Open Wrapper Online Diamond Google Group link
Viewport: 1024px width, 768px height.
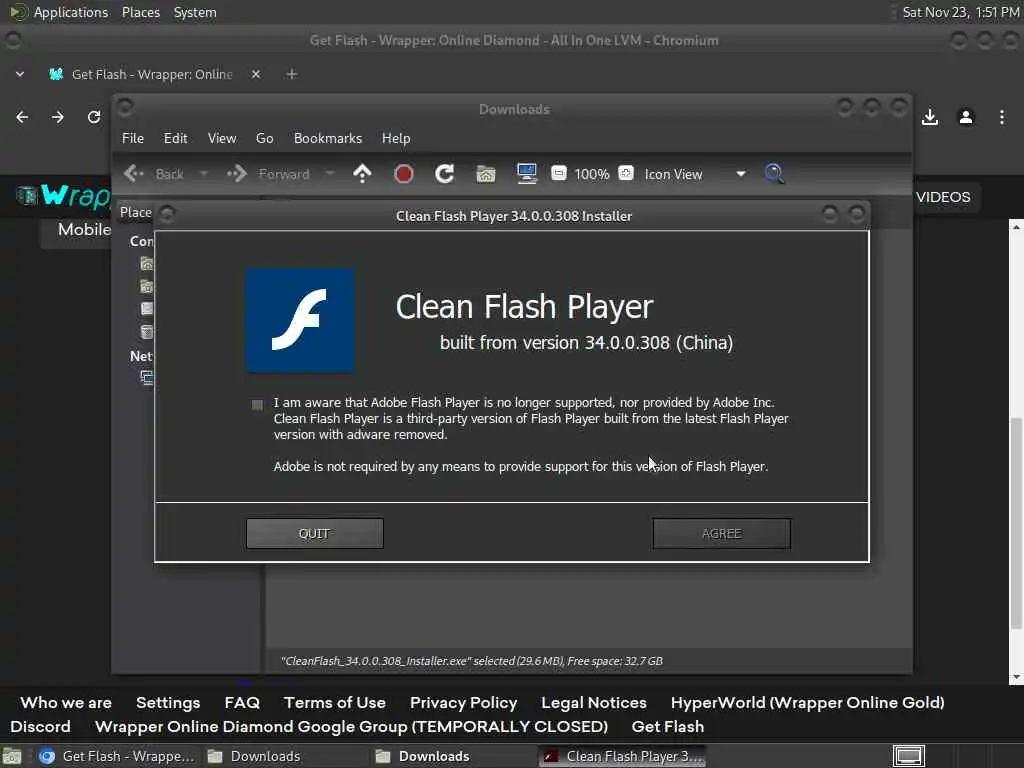click(x=351, y=727)
